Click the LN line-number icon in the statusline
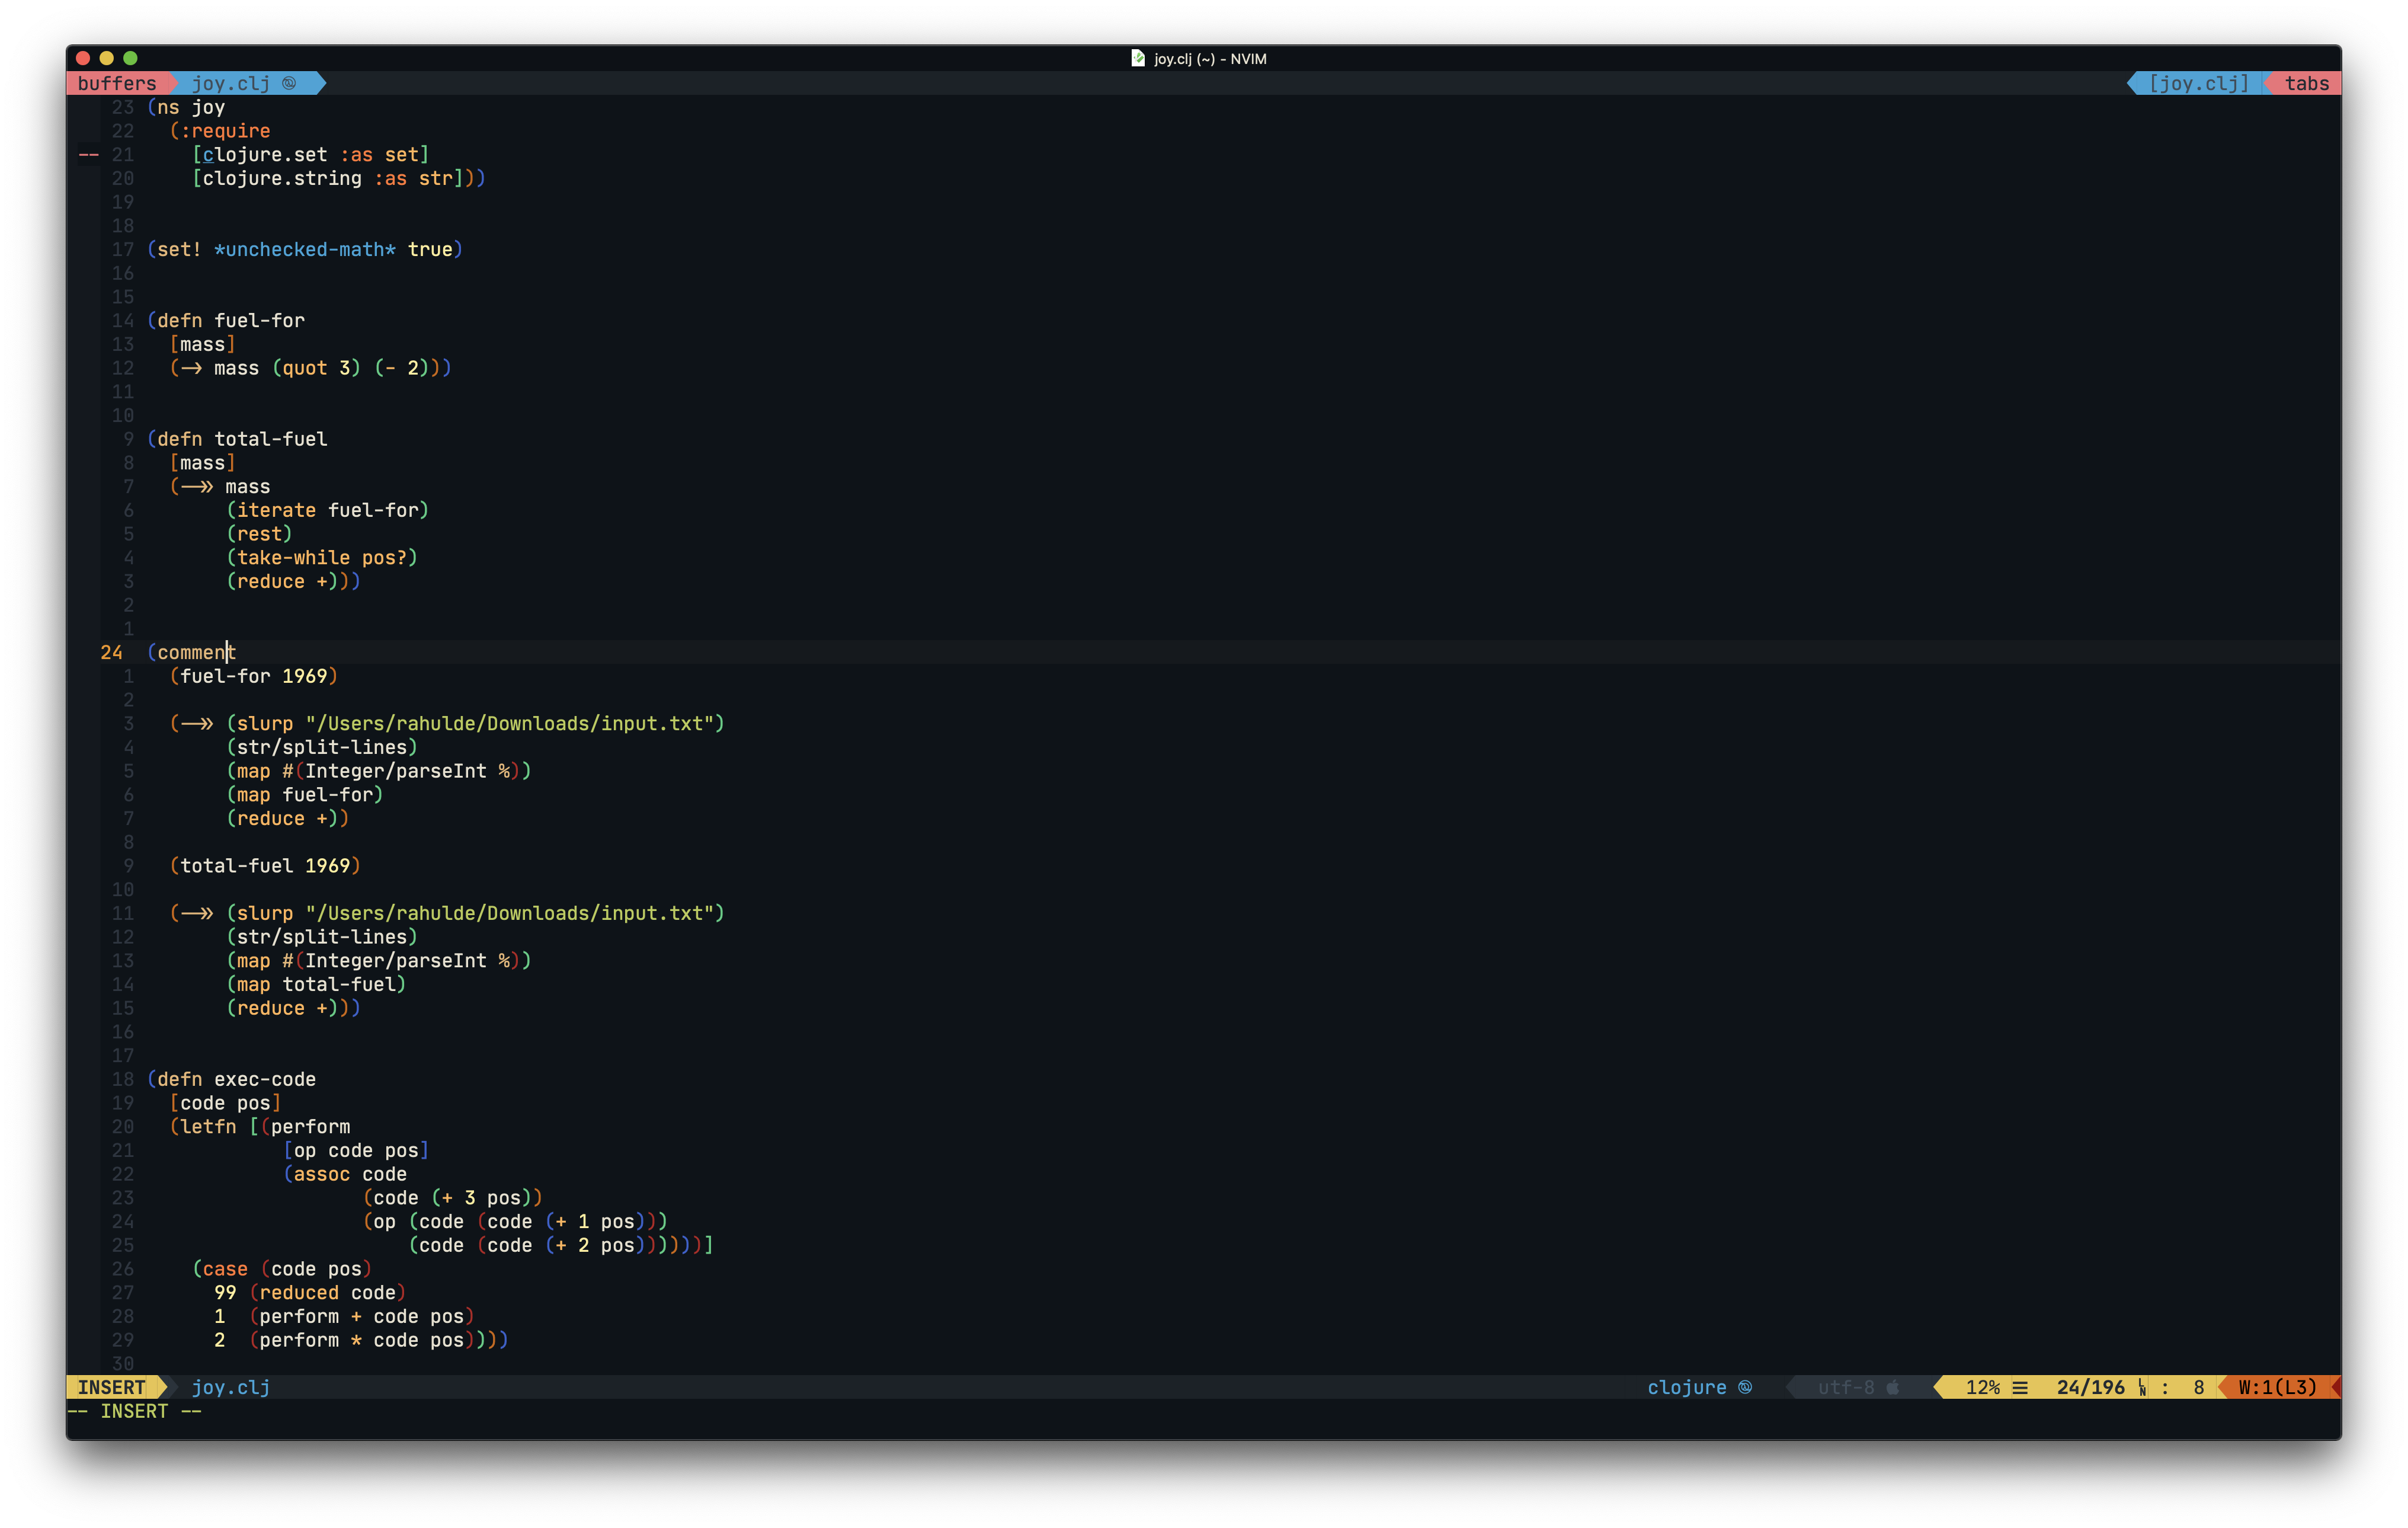 [2142, 1387]
